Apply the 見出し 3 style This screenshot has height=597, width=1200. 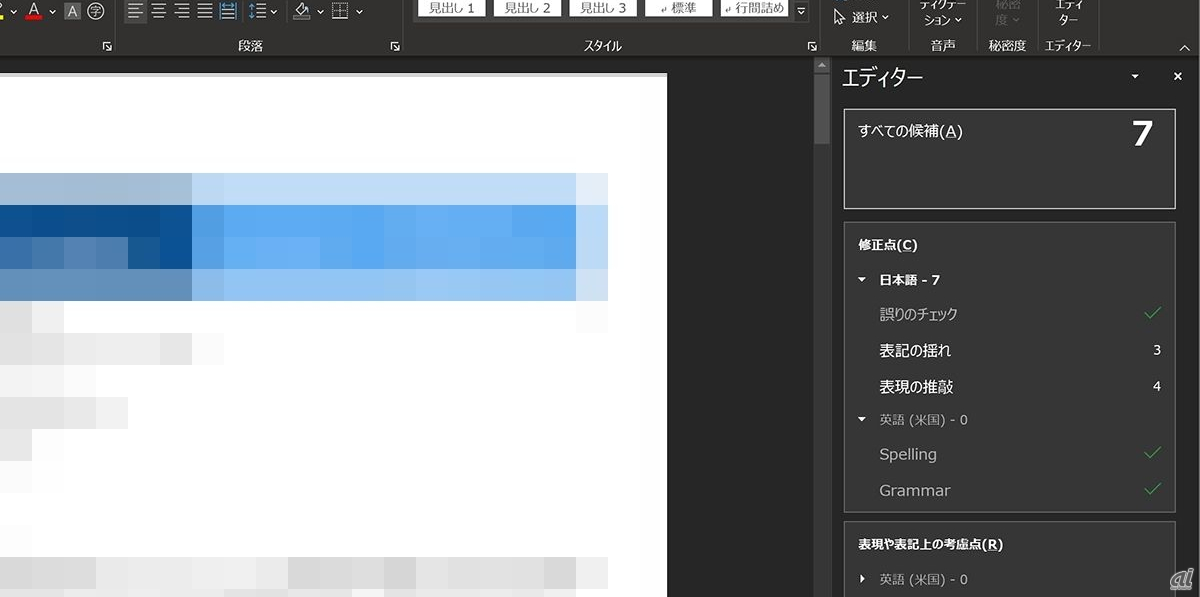[x=603, y=8]
